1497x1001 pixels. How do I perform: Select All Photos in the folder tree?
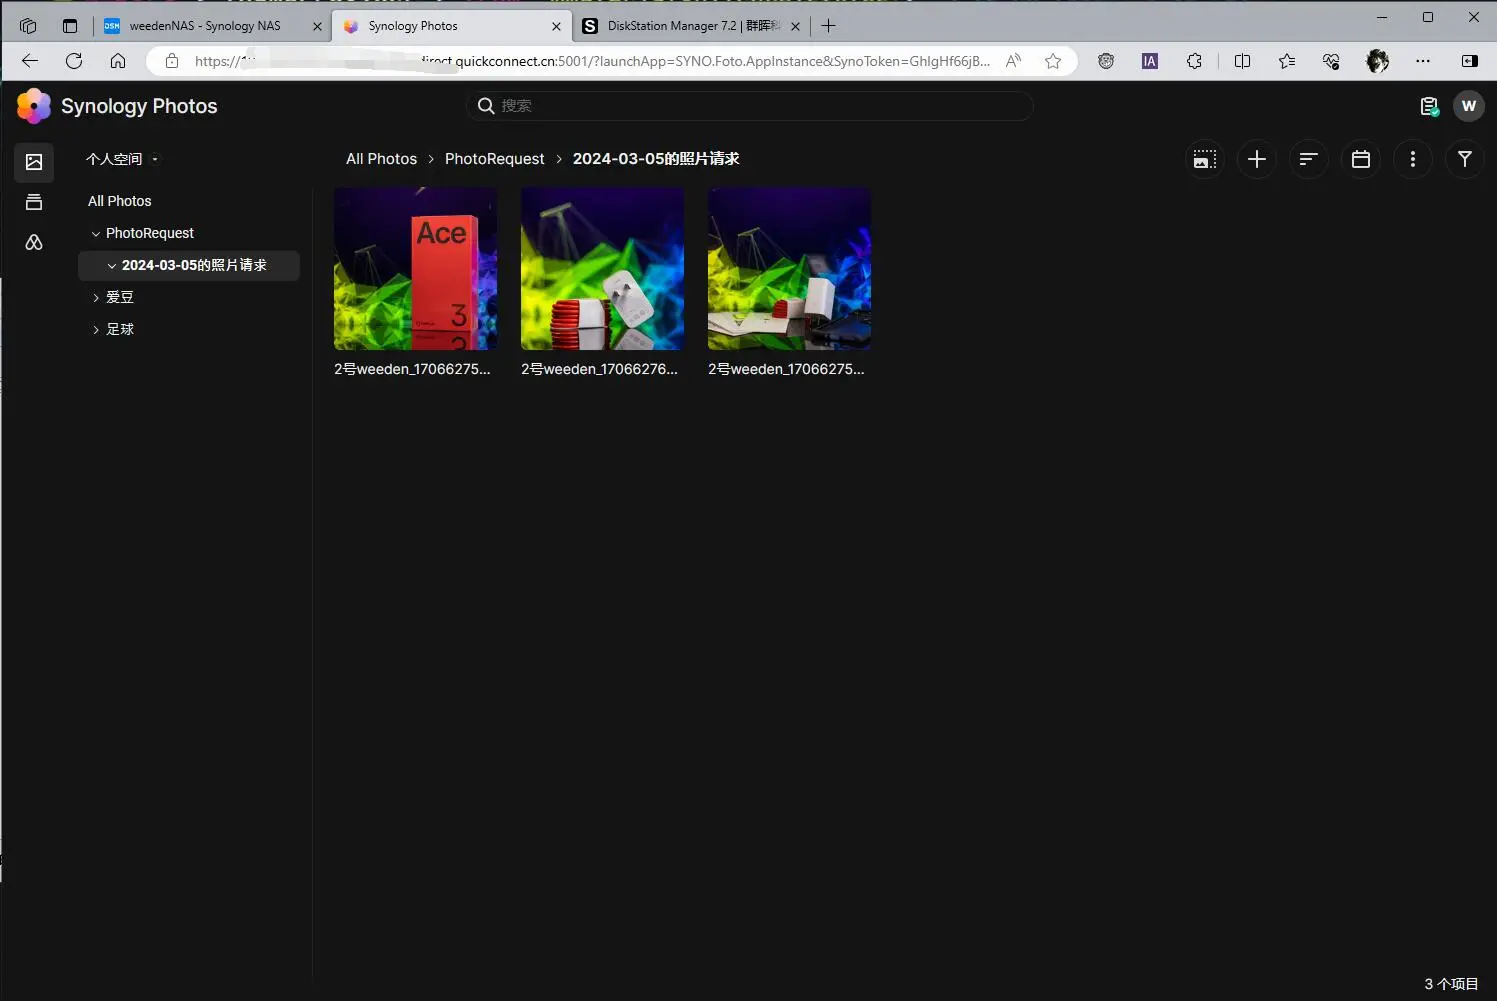point(119,201)
